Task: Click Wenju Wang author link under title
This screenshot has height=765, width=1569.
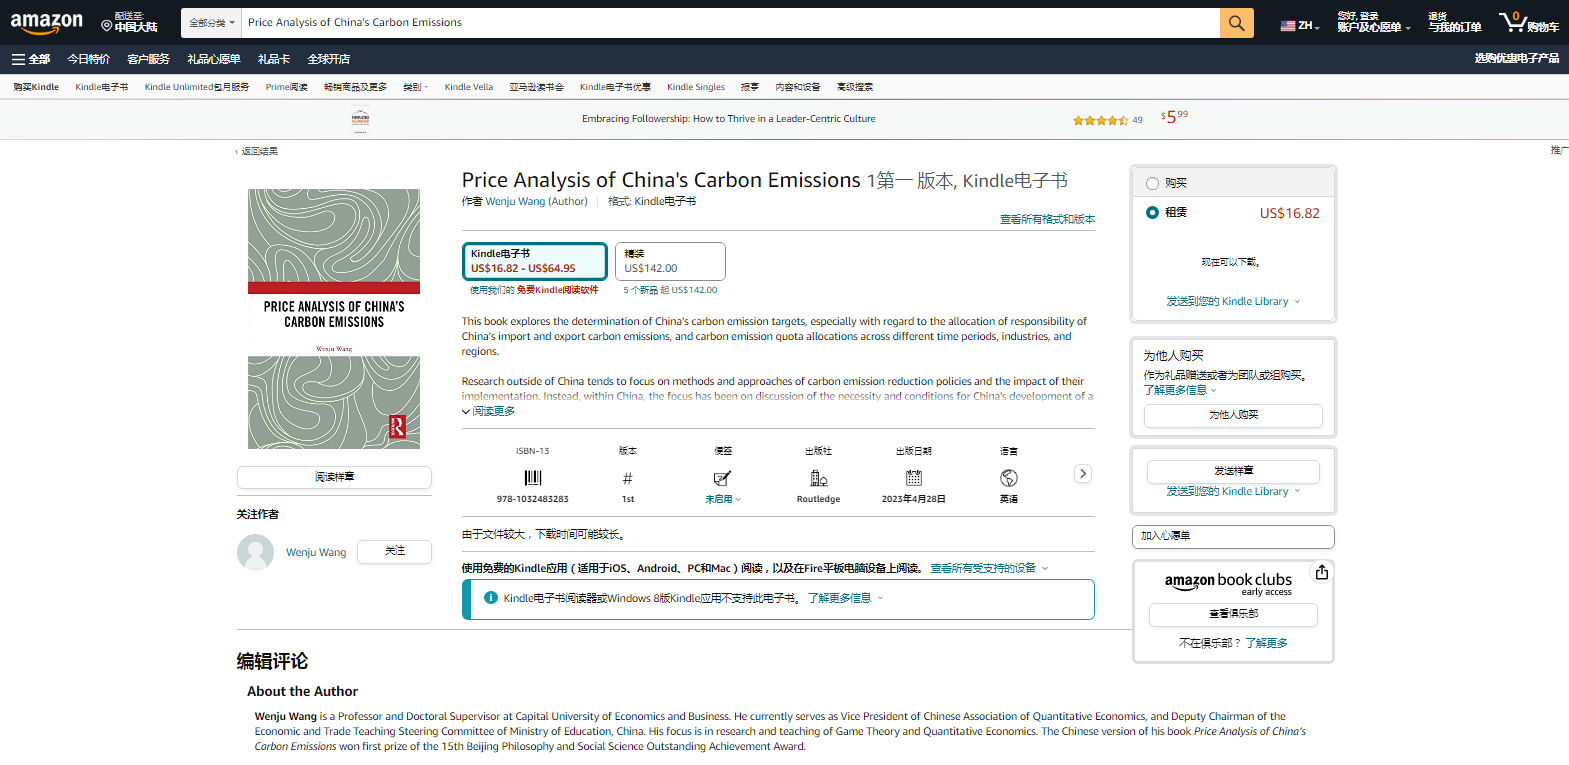Action: 515,201
